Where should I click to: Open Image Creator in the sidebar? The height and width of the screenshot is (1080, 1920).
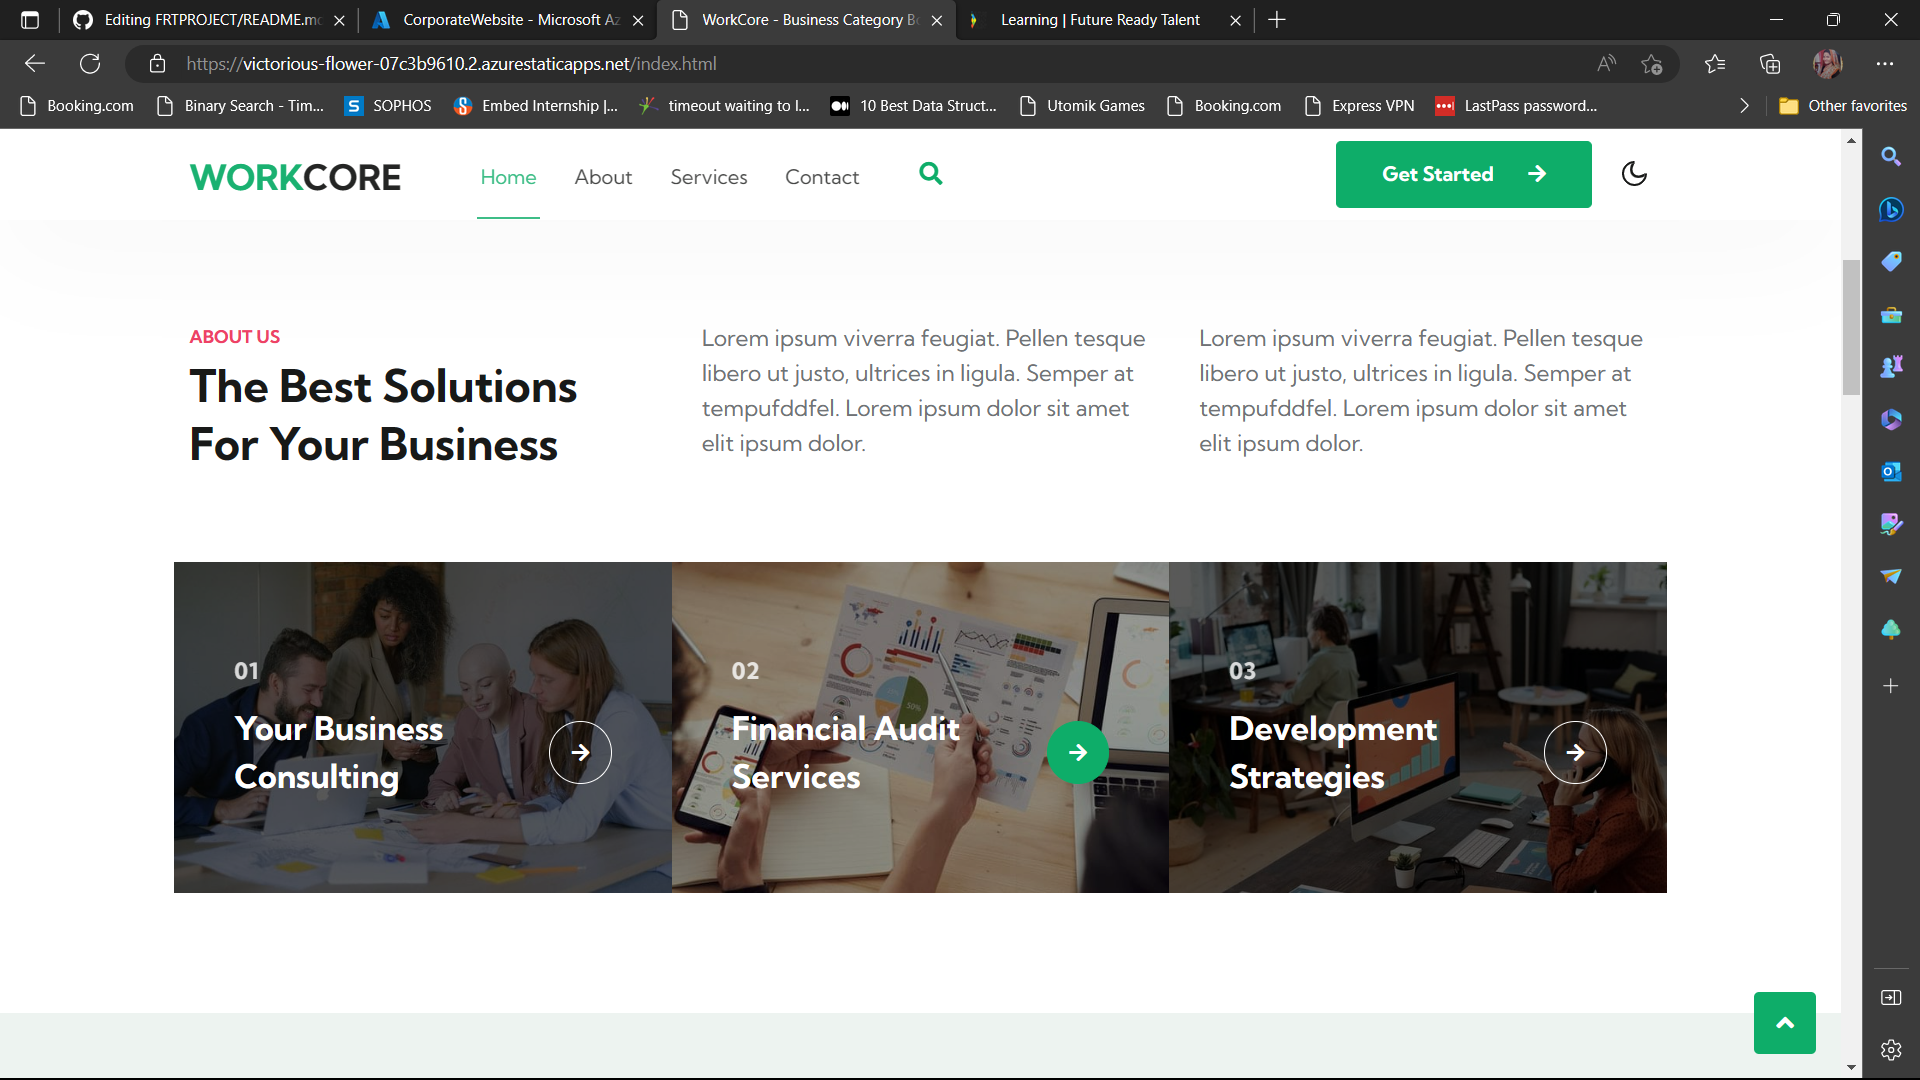click(x=1891, y=523)
